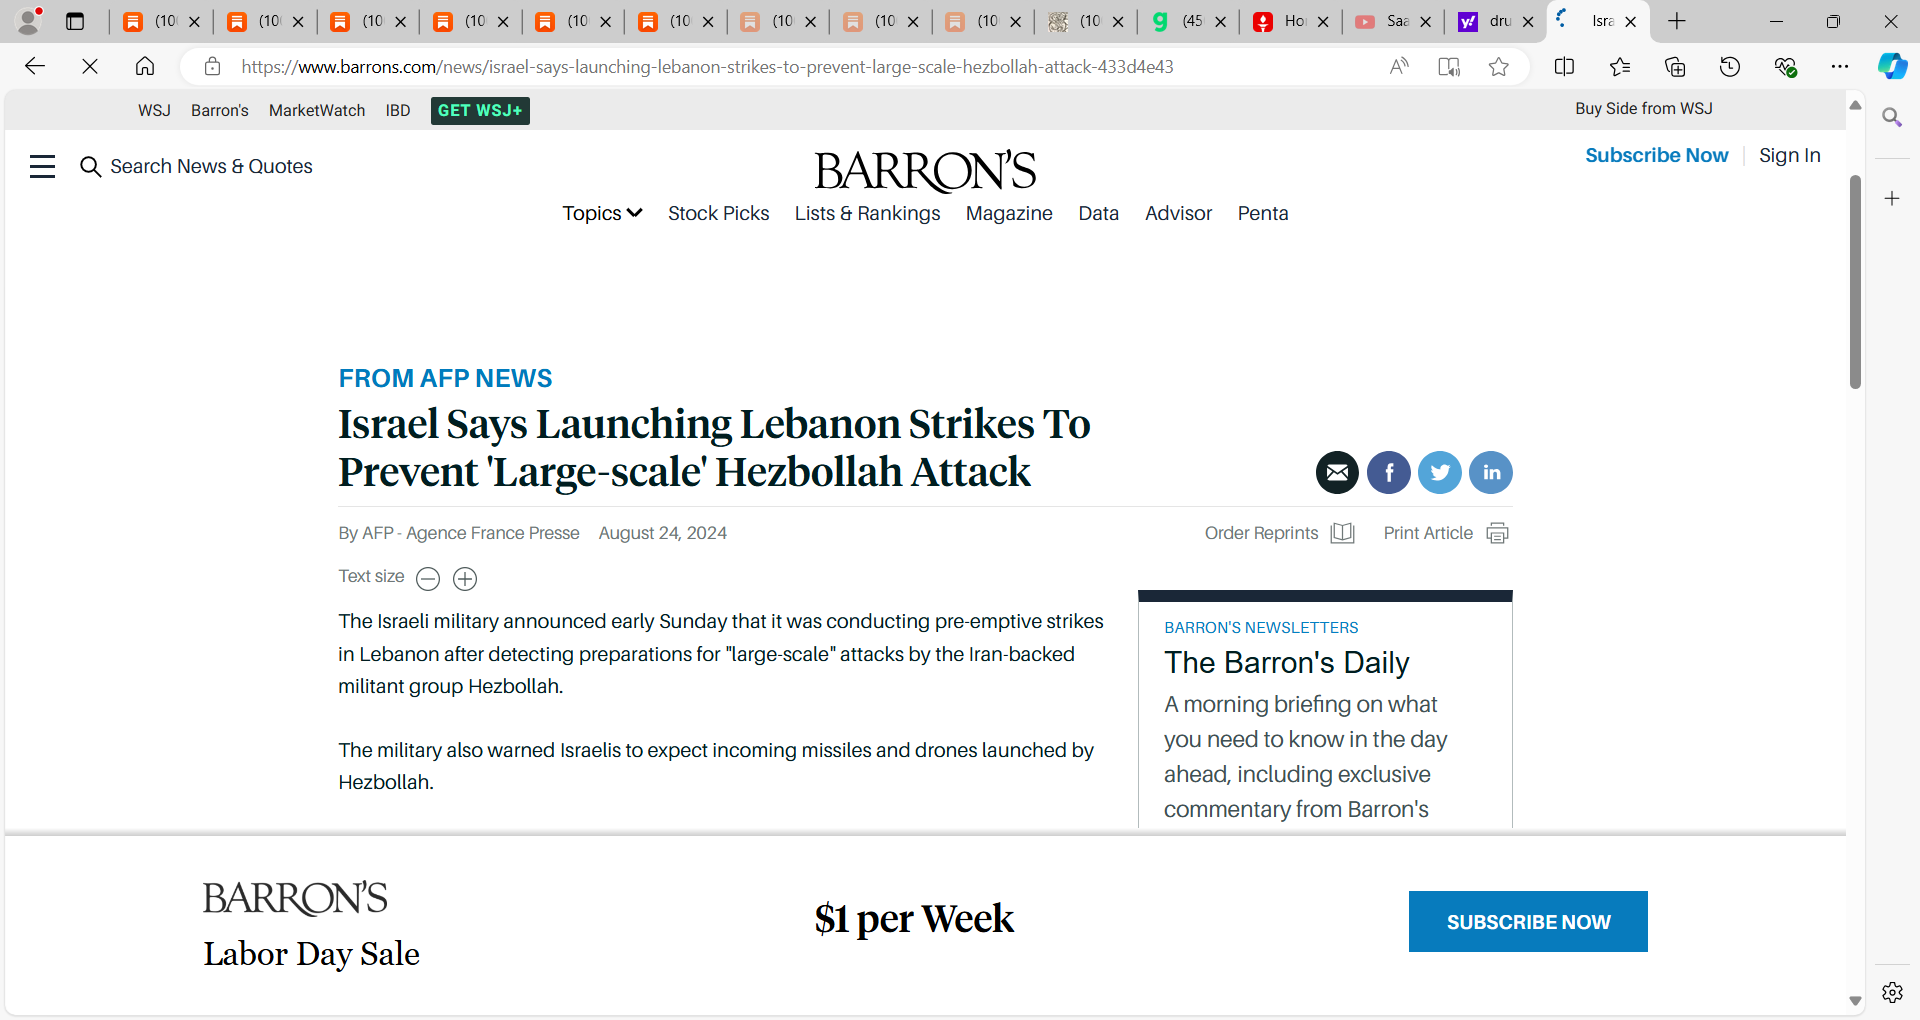
Task: Close the active 'Isra' tab
Action: coord(1631,21)
